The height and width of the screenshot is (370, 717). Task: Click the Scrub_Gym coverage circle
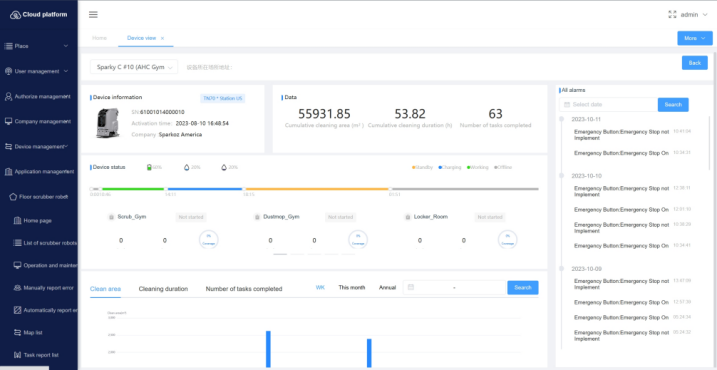(x=209, y=240)
